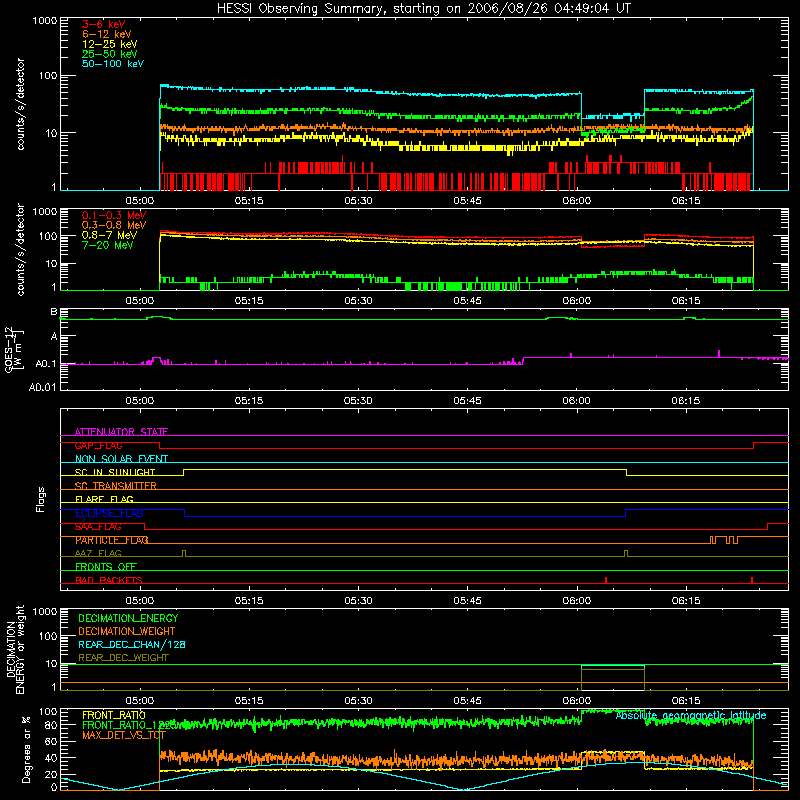Select the BAD_PACKETS flag label

109,580
